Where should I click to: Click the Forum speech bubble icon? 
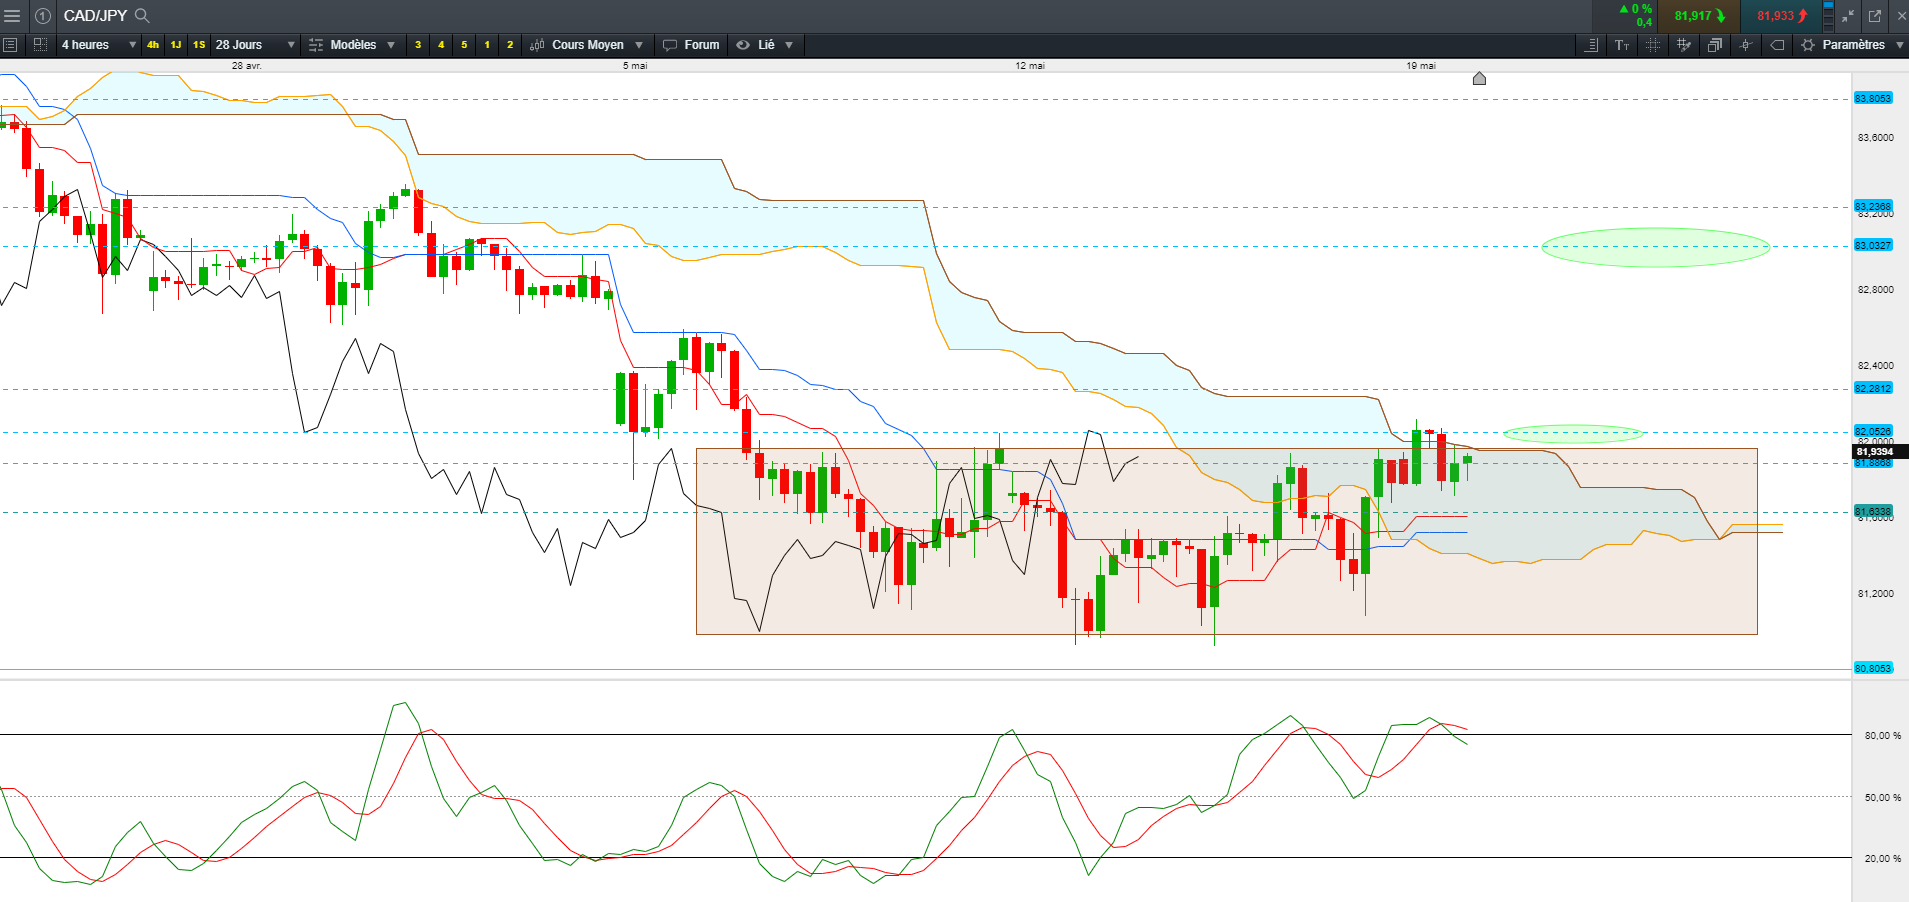pos(670,45)
